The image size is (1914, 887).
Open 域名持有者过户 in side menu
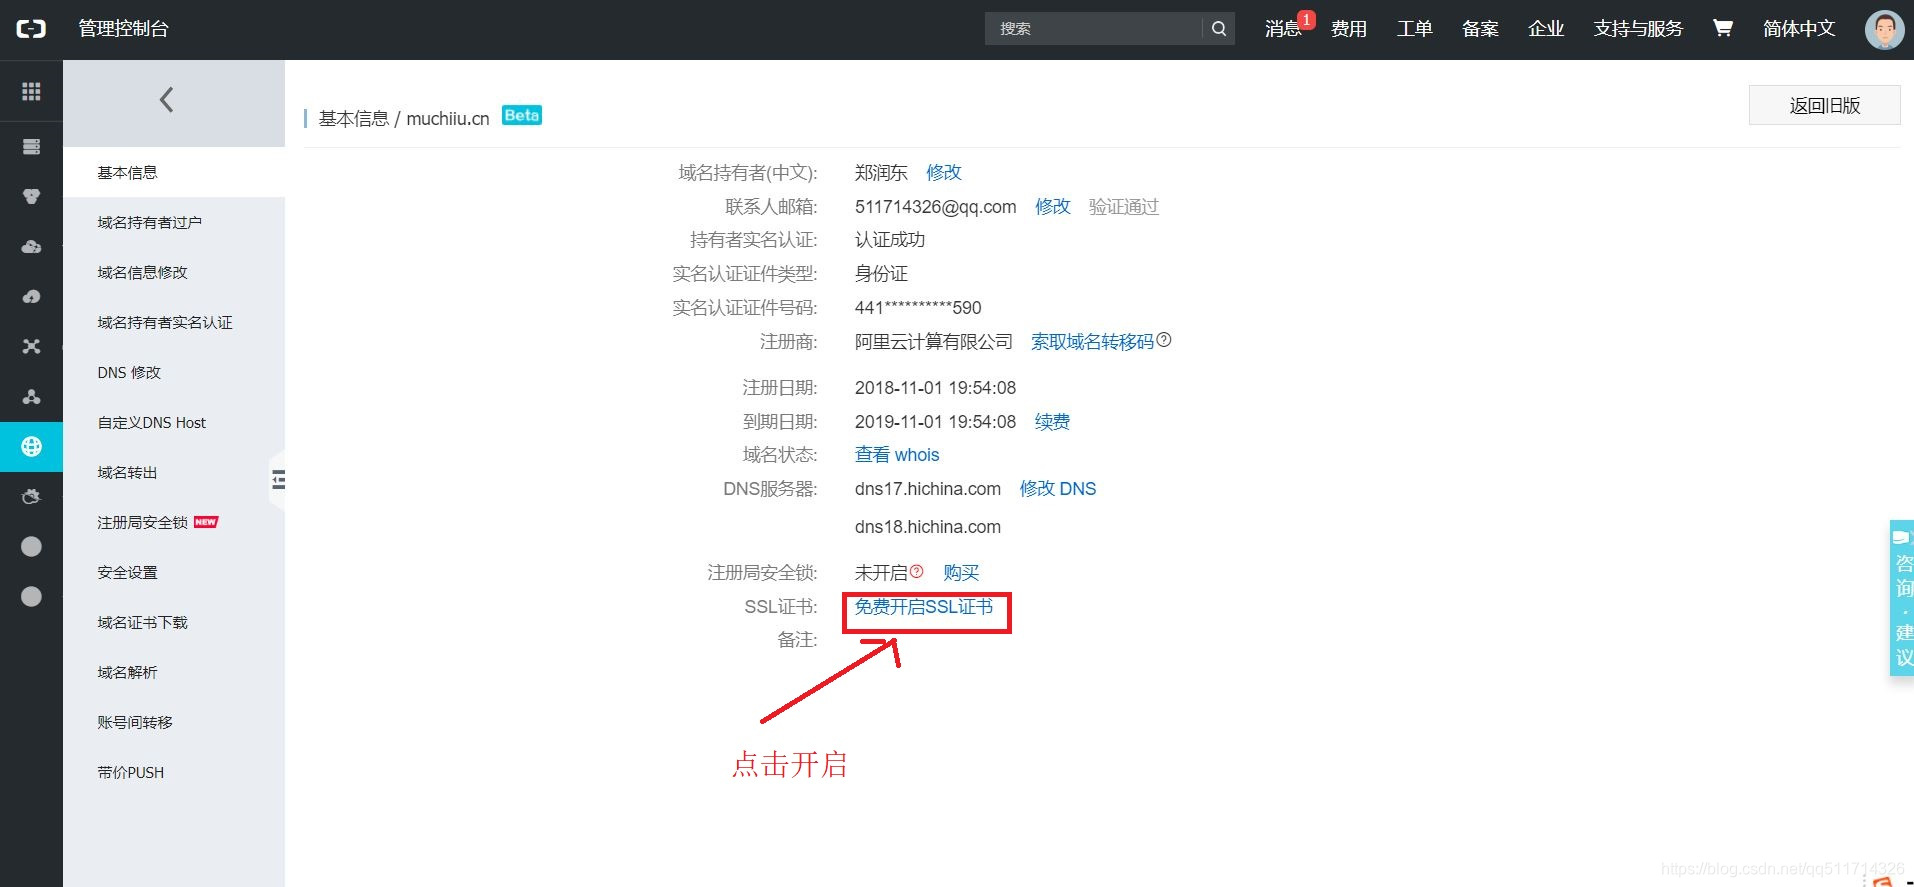click(x=174, y=222)
